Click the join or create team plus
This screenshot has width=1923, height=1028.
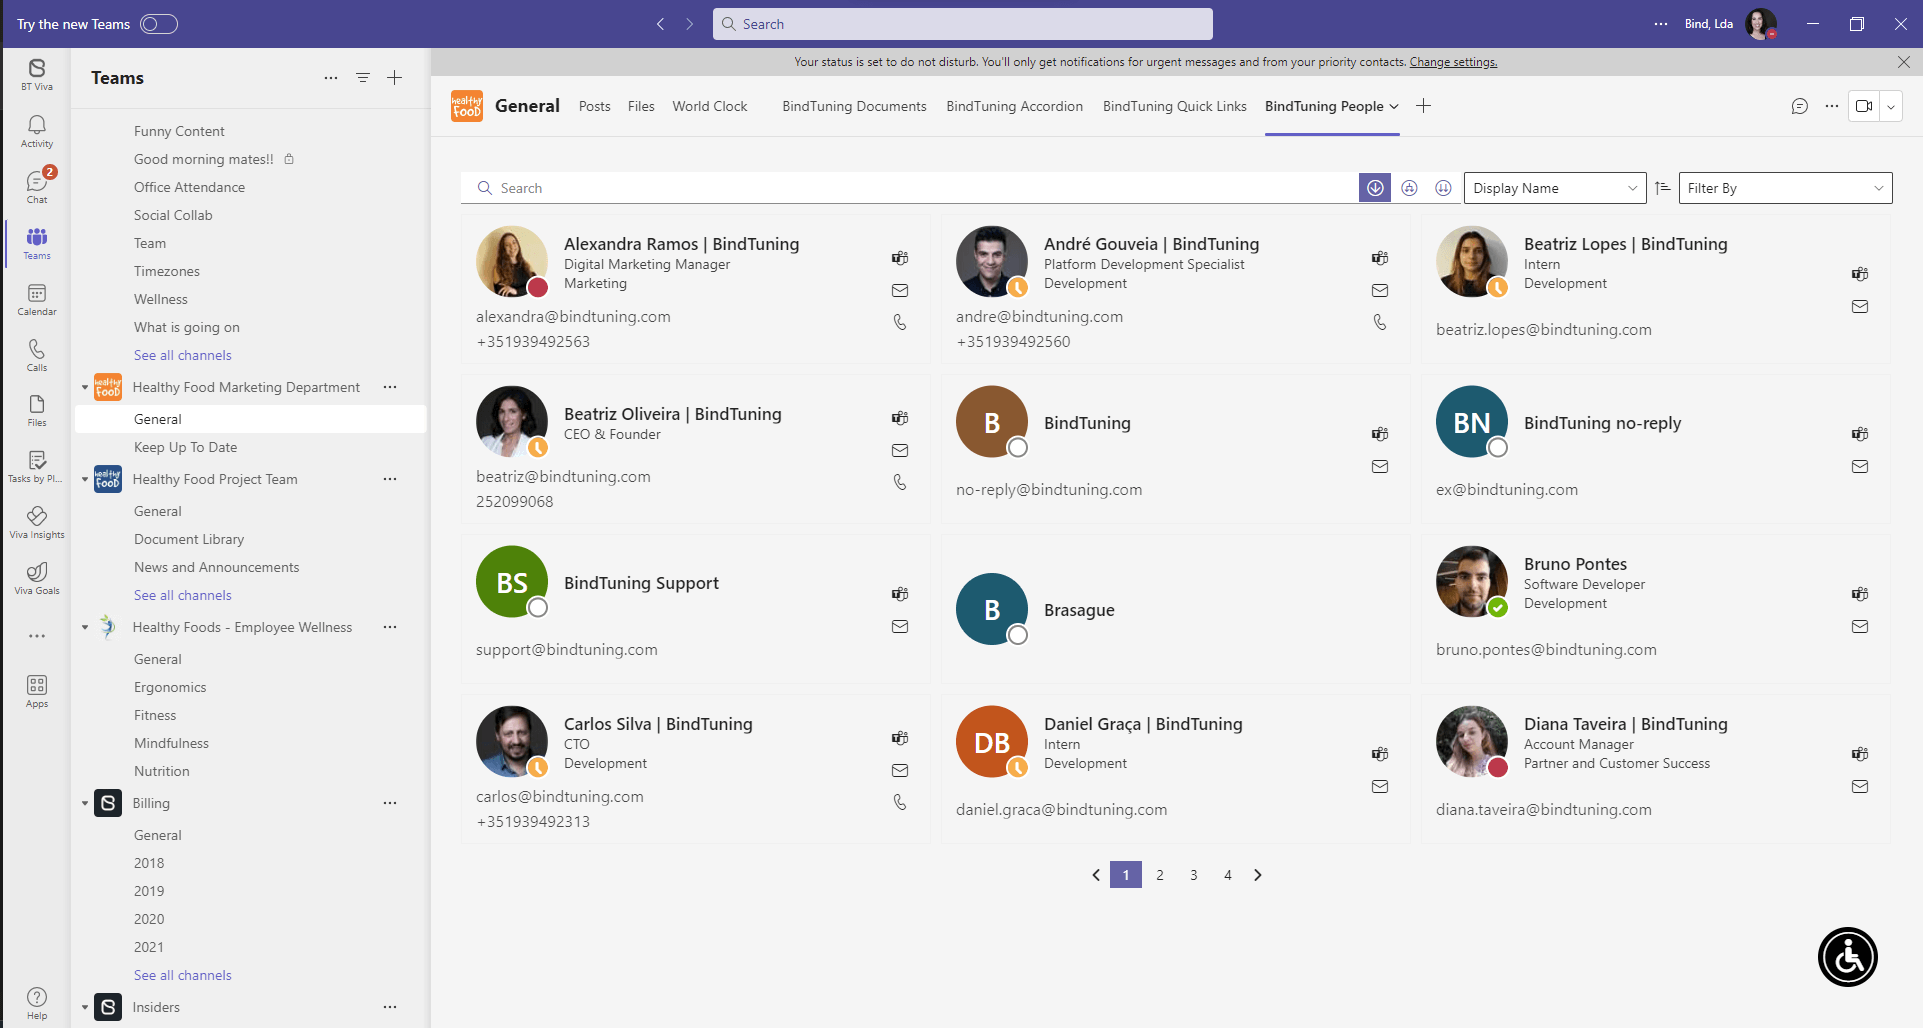click(395, 78)
